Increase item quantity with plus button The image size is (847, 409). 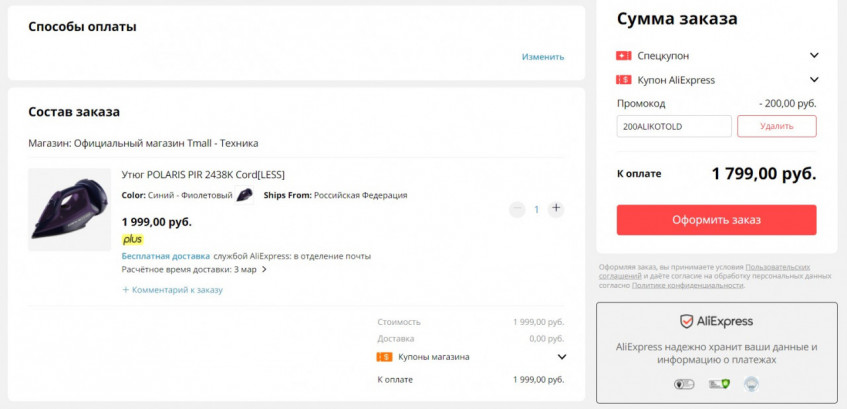click(x=556, y=209)
